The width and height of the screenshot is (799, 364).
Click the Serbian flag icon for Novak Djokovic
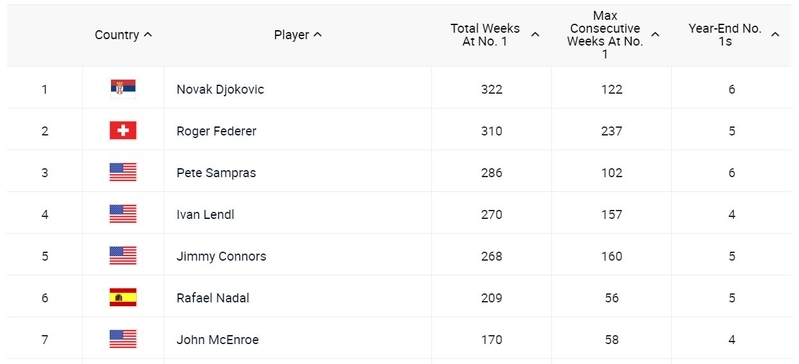(x=123, y=89)
